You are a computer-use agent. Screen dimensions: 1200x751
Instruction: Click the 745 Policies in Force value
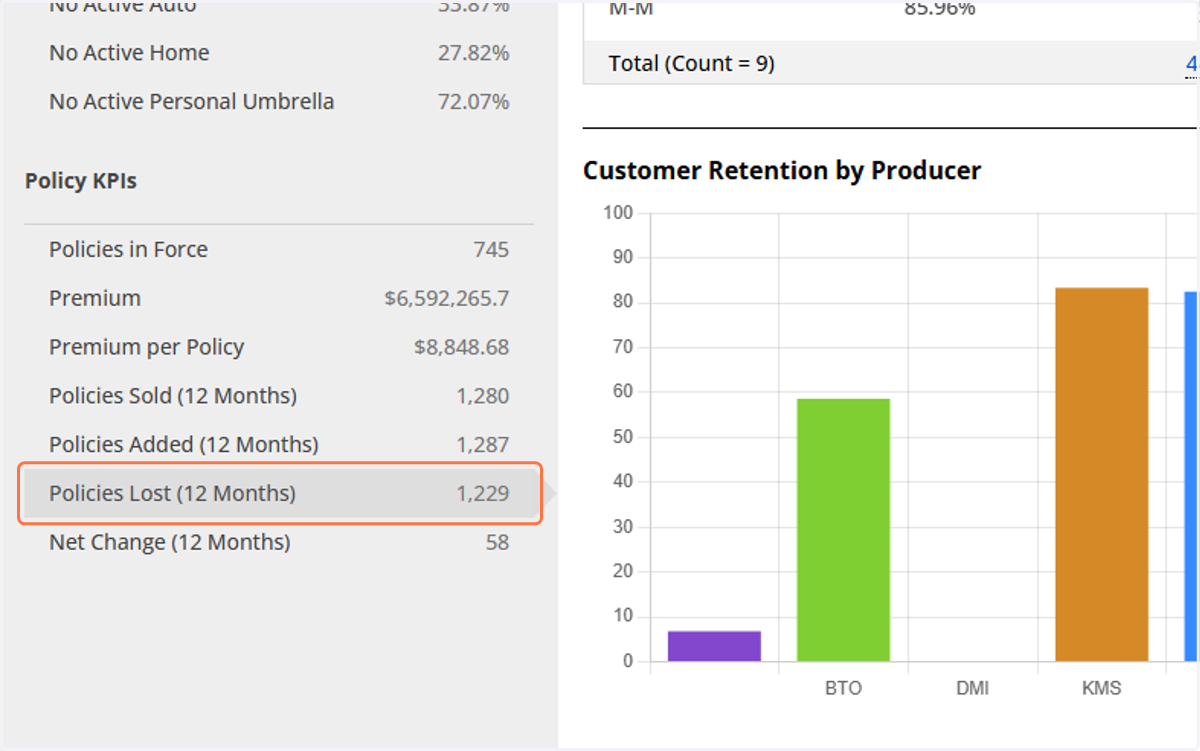(491, 250)
